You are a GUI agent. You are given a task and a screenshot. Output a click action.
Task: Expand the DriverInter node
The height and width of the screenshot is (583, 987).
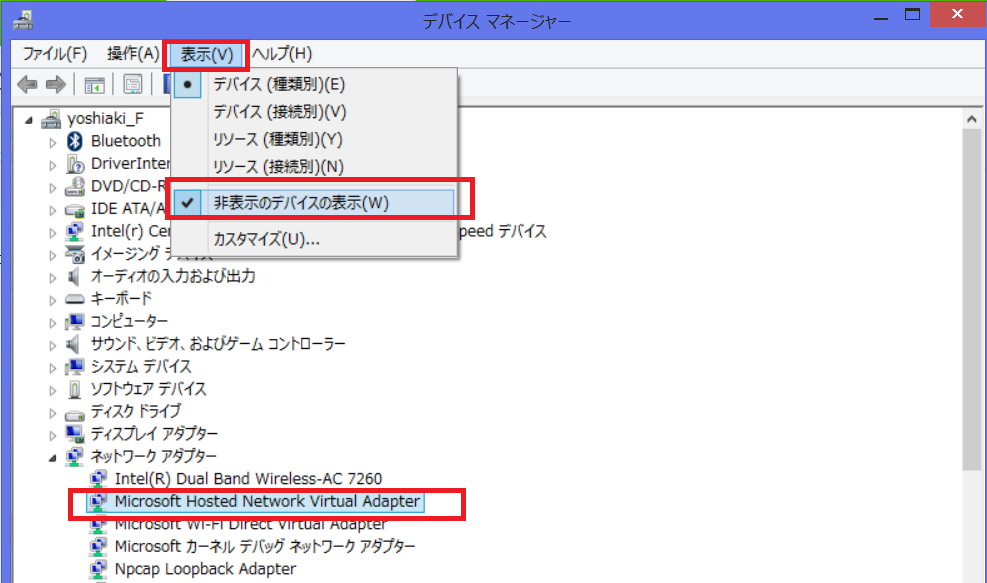point(53,165)
